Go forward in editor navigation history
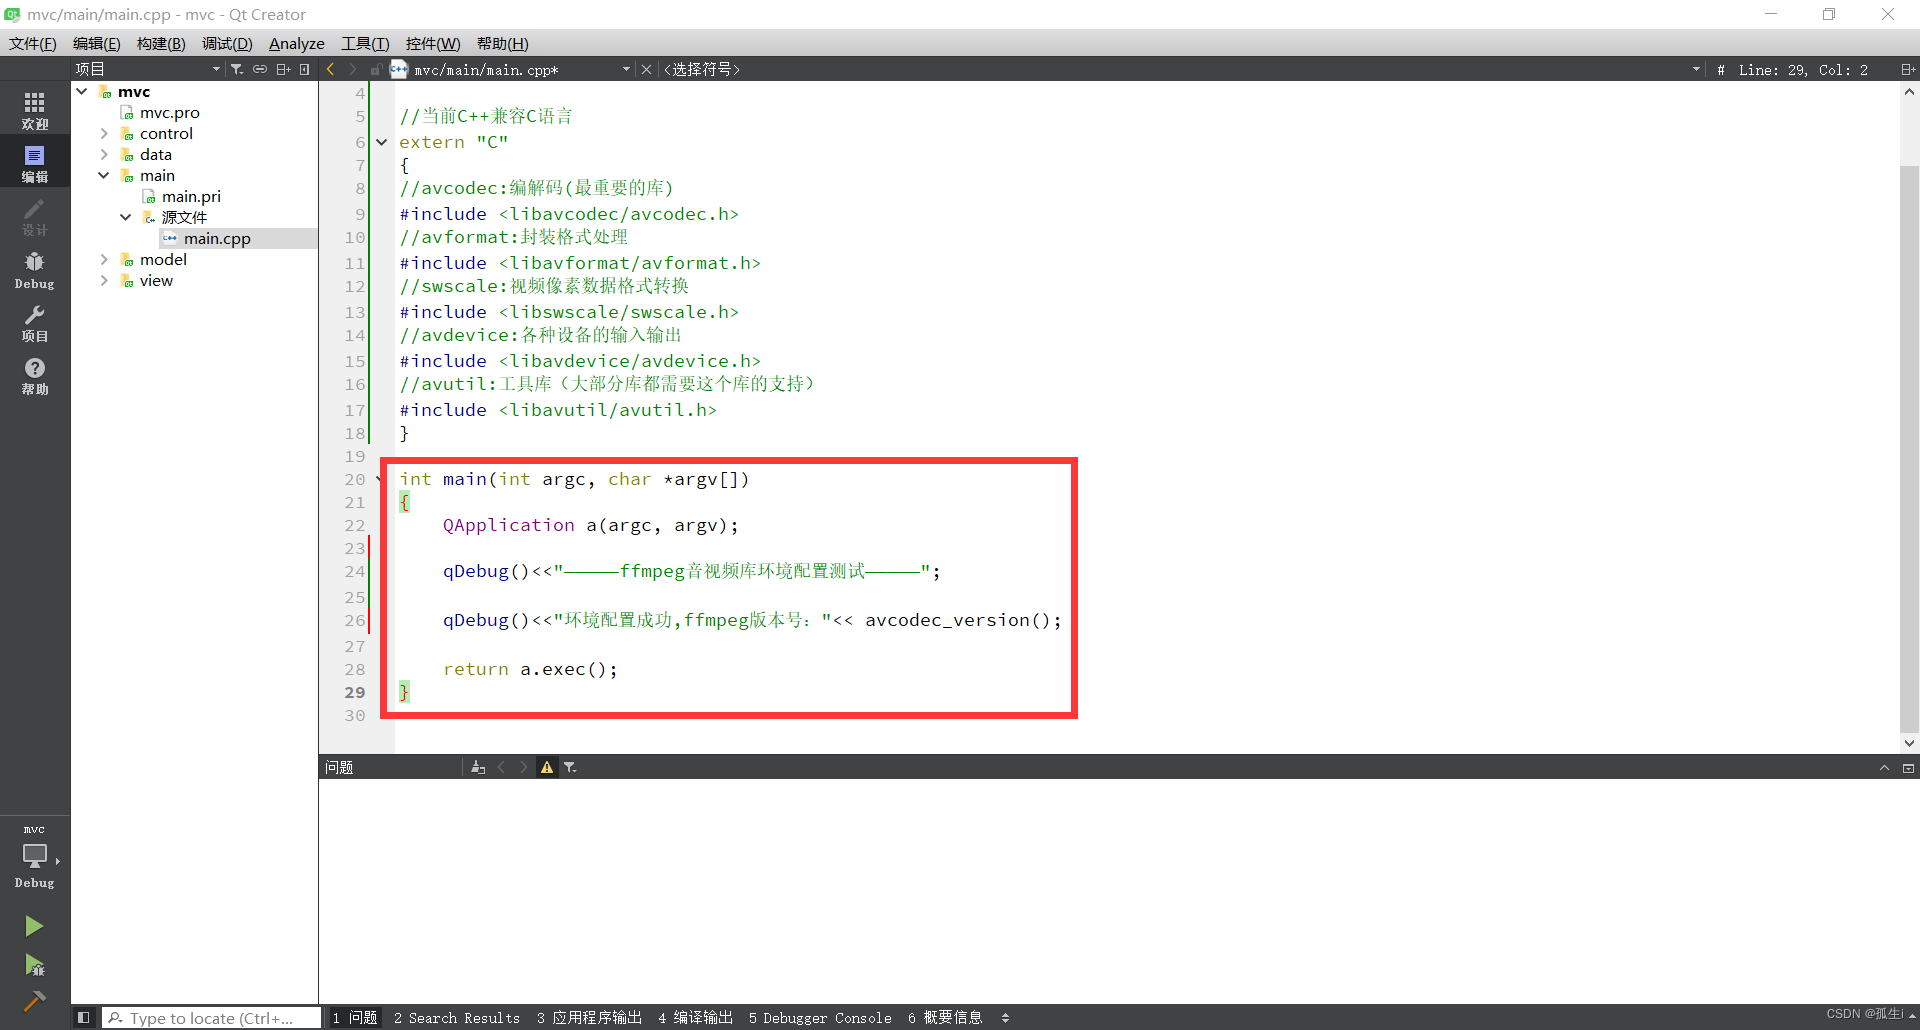The width and height of the screenshot is (1920, 1030). coord(352,69)
